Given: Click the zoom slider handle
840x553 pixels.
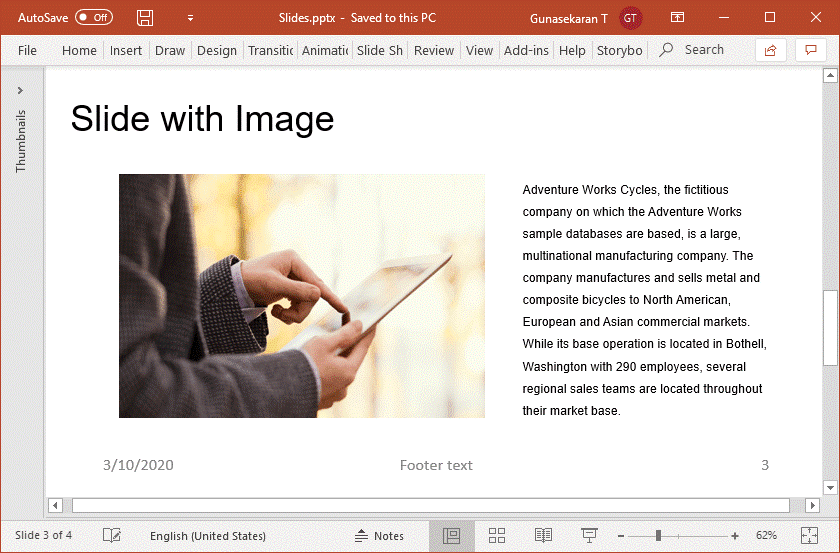Looking at the screenshot, I should click(x=657, y=536).
